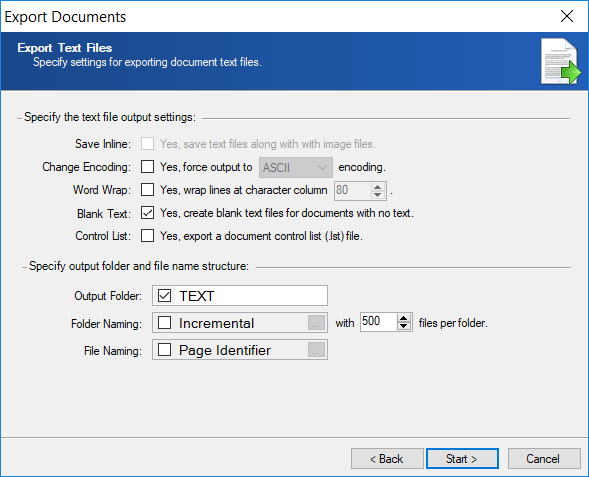
Task: Click the word wrap column down arrow
Action: coord(378,195)
